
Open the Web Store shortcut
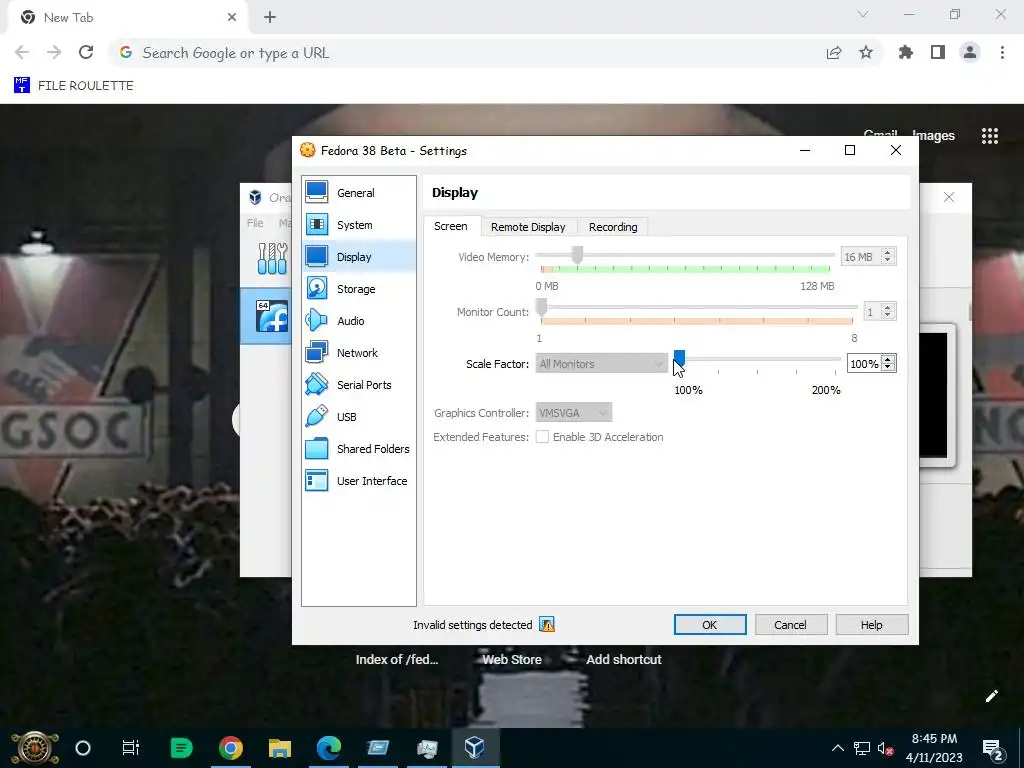(511, 660)
